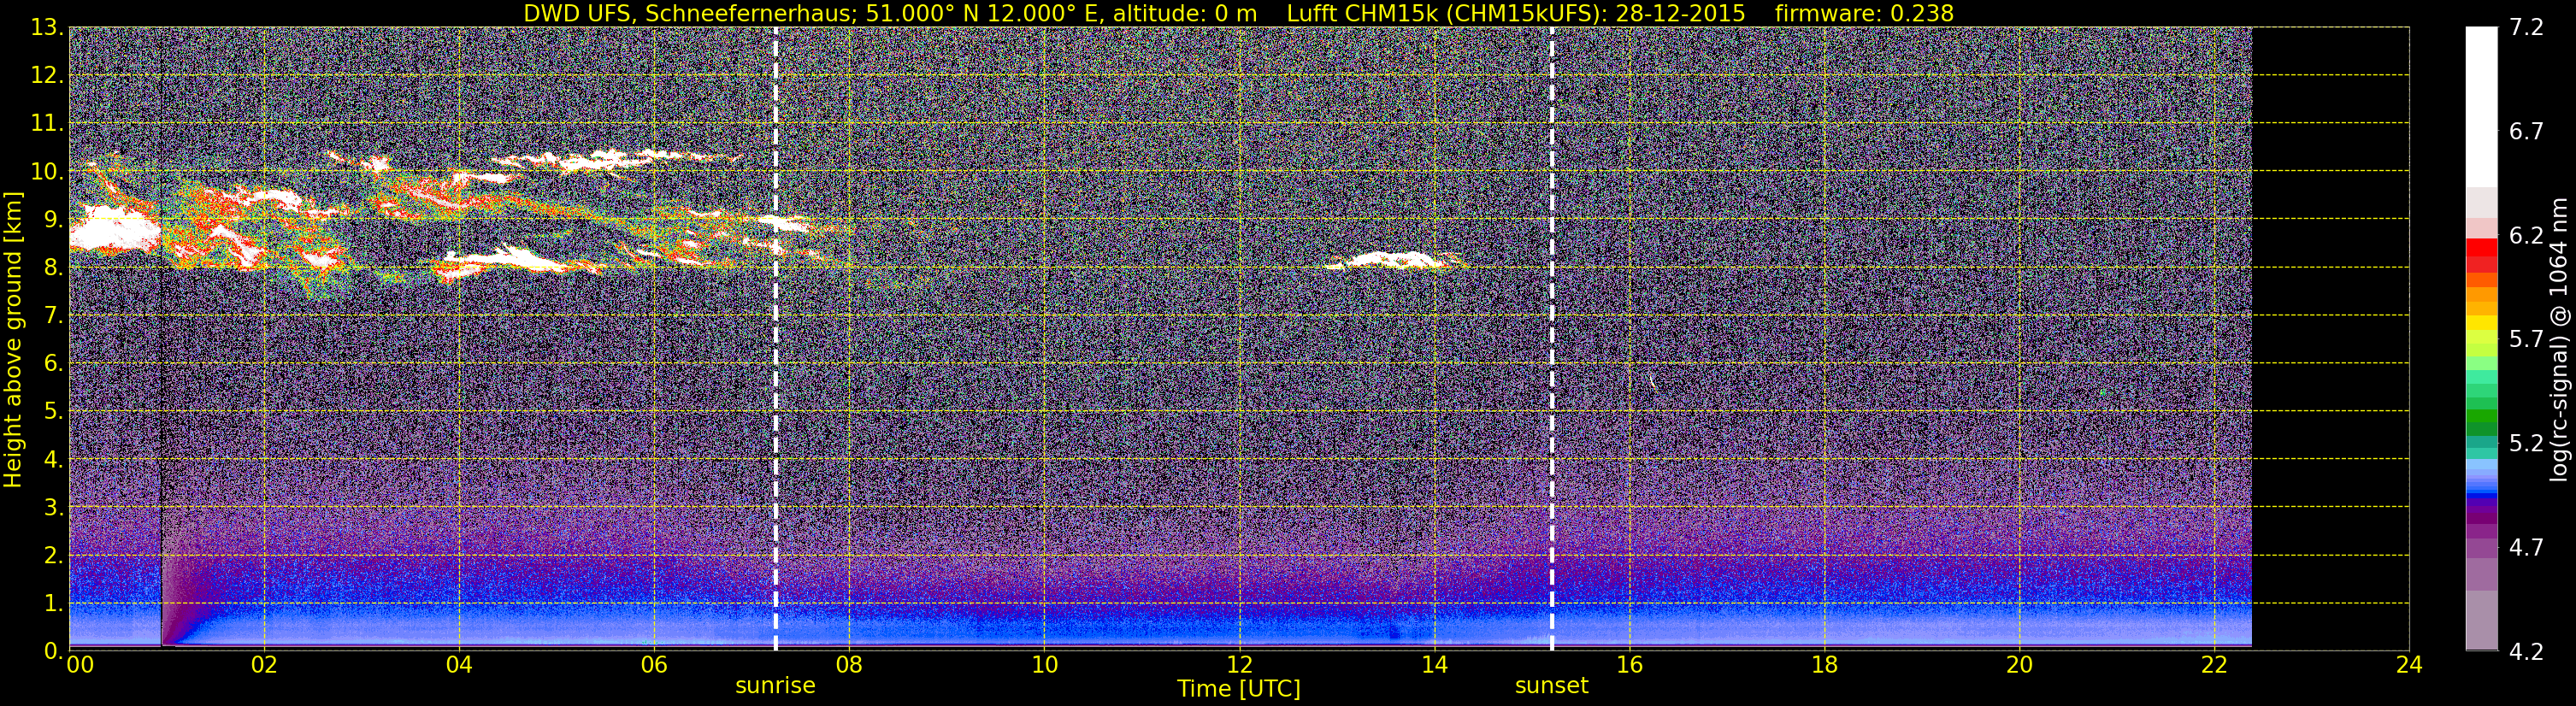Click the height tick label '9.'

(53, 219)
